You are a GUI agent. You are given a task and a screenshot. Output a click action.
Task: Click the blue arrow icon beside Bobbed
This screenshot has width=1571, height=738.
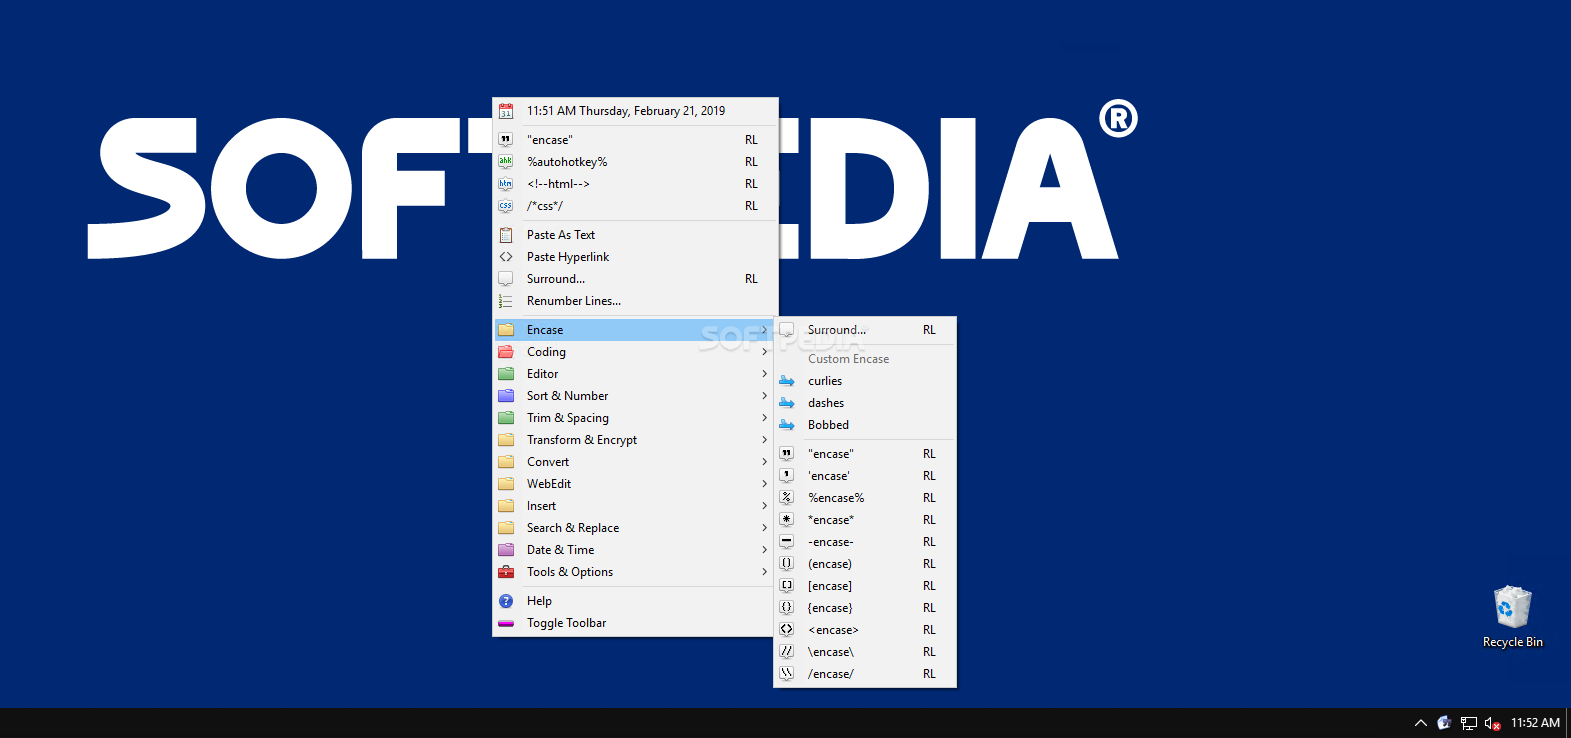(x=787, y=425)
